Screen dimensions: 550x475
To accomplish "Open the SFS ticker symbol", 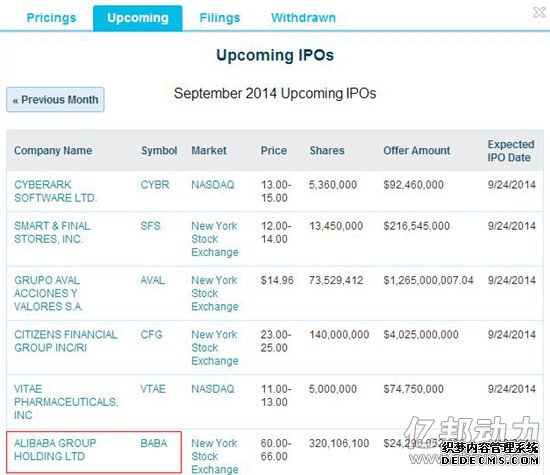I will tap(150, 226).
